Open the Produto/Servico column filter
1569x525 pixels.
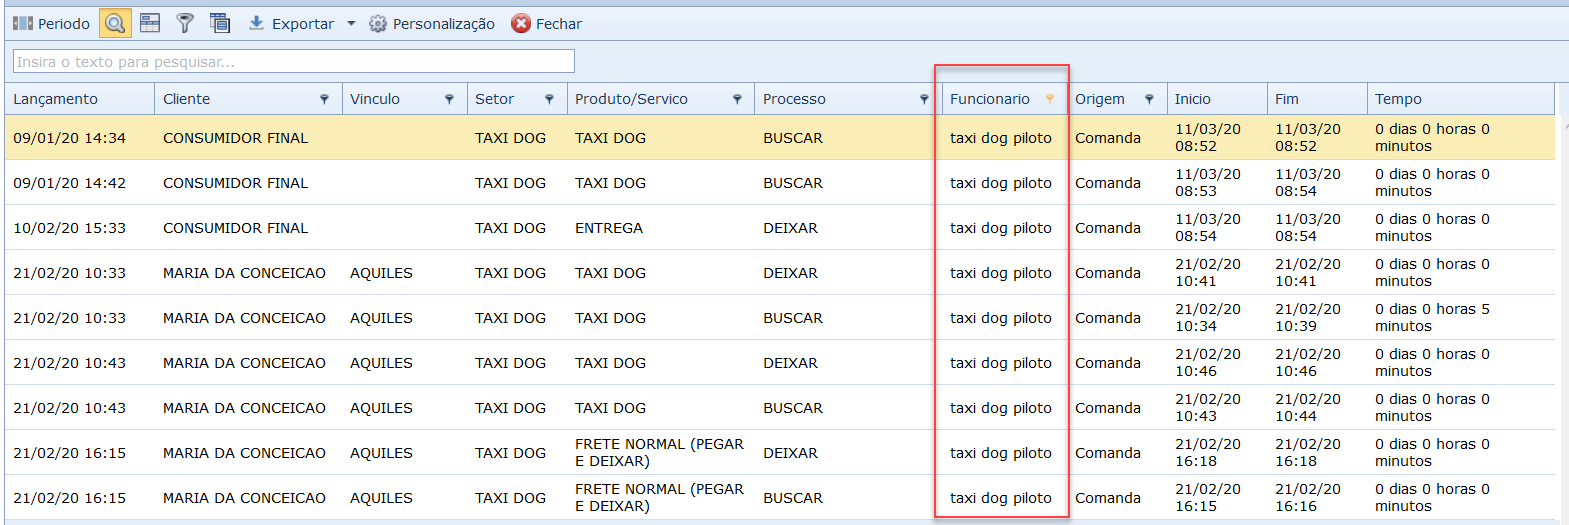click(x=737, y=99)
